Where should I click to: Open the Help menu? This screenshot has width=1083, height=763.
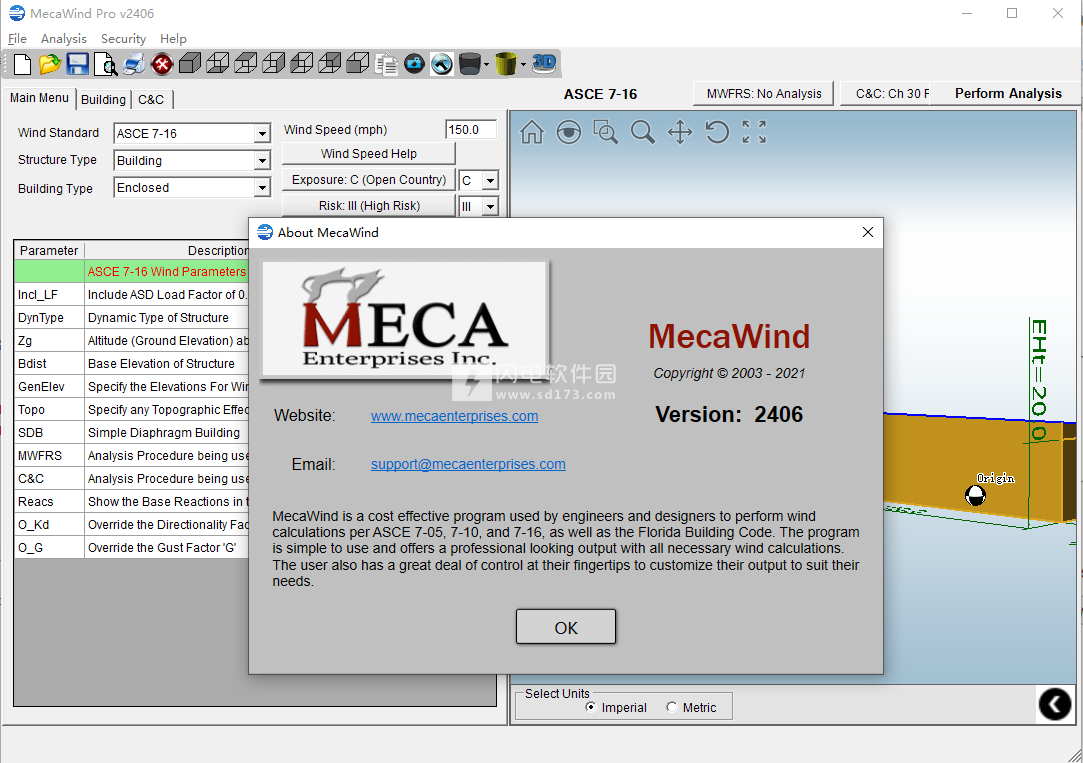[x=173, y=39]
